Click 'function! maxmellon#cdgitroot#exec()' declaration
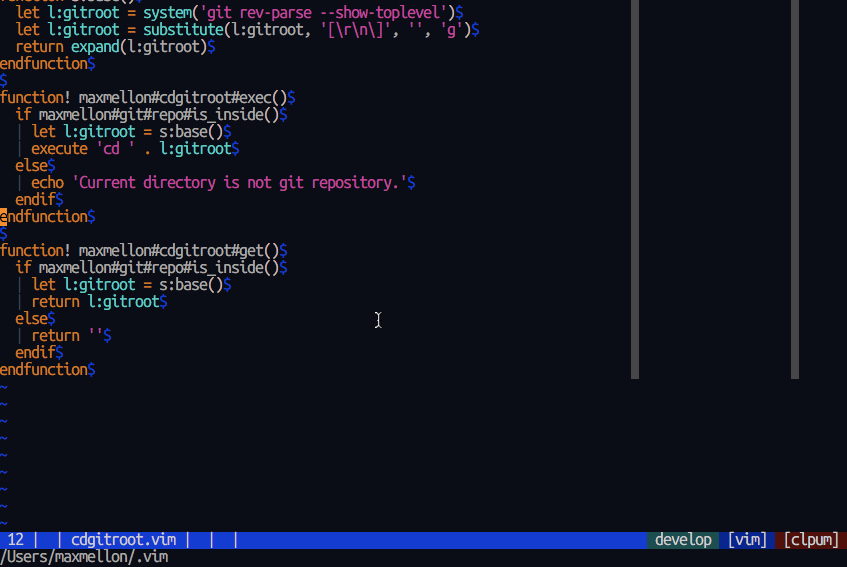 (x=143, y=98)
